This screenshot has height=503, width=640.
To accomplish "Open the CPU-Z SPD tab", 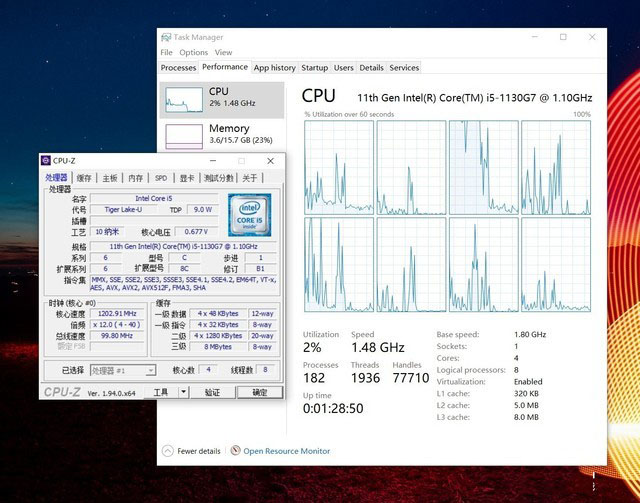I will [x=161, y=178].
